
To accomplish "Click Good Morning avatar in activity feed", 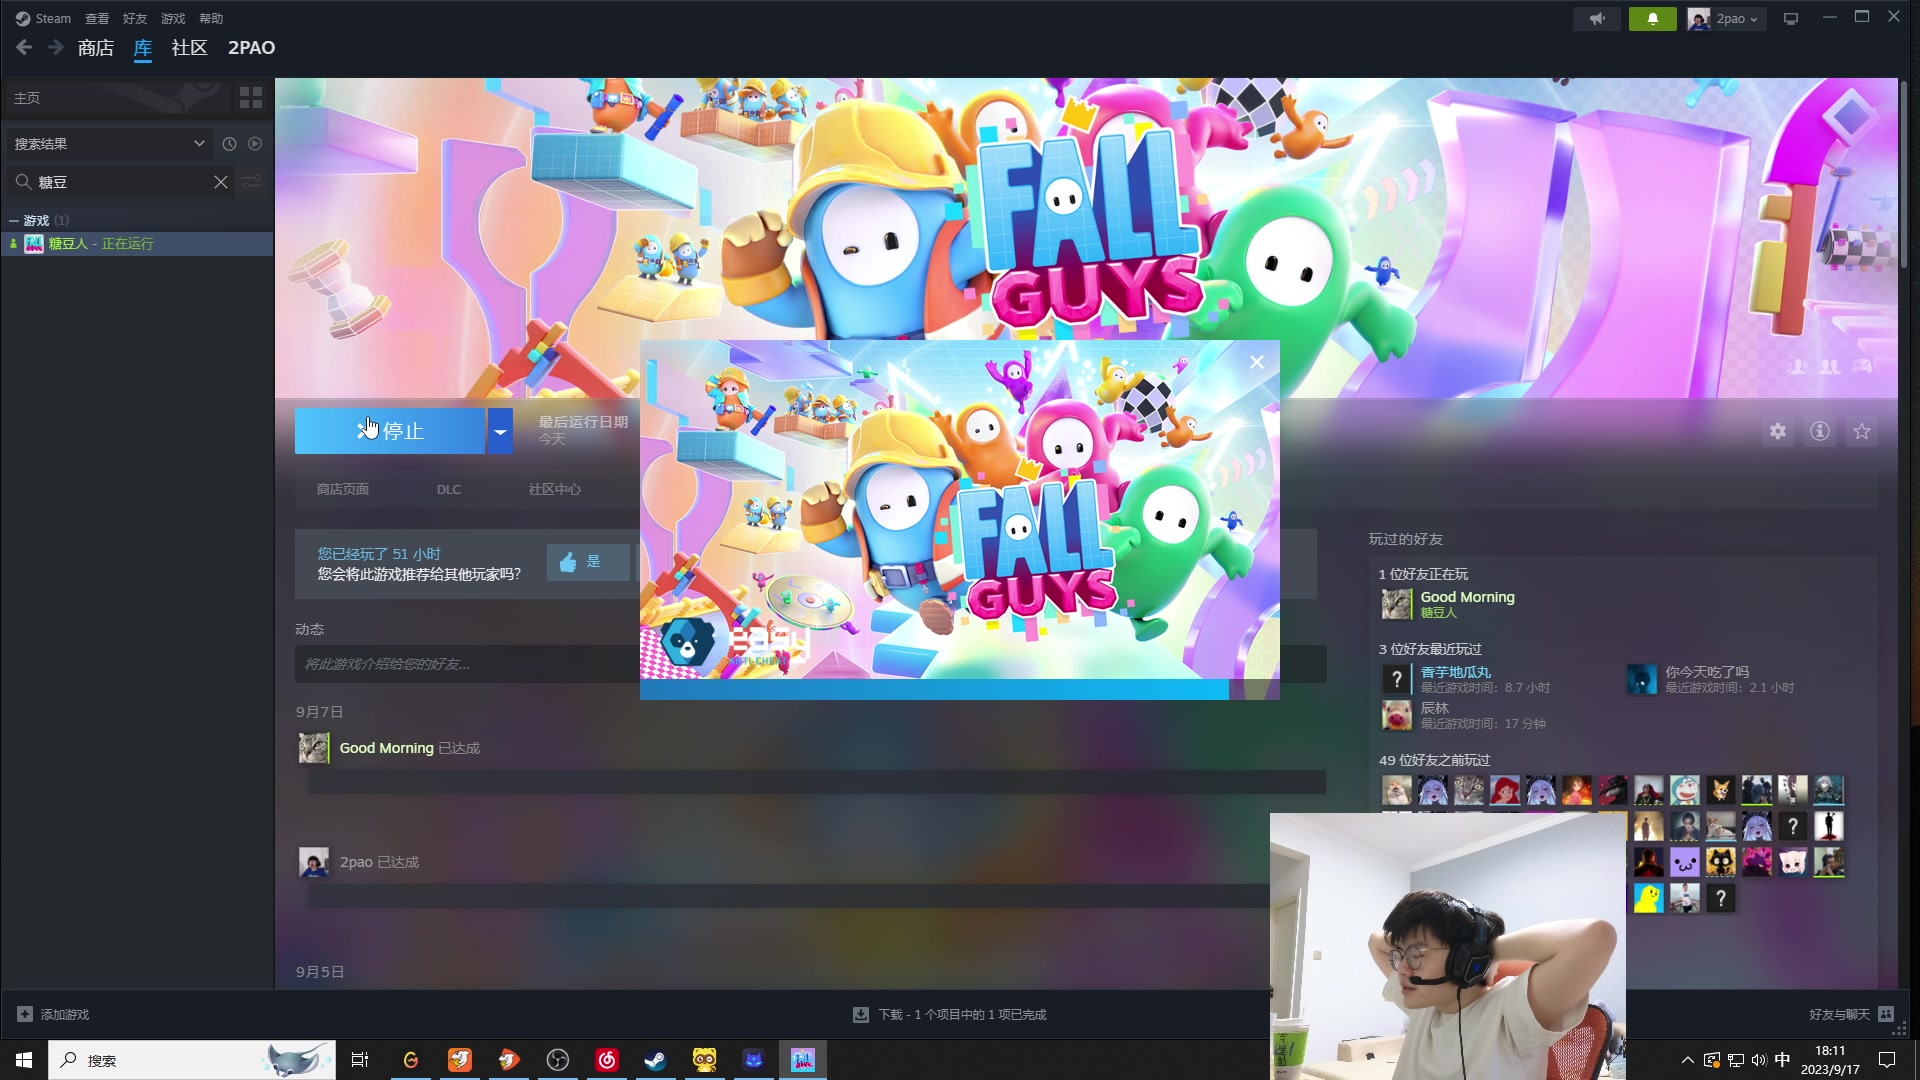I will point(314,748).
